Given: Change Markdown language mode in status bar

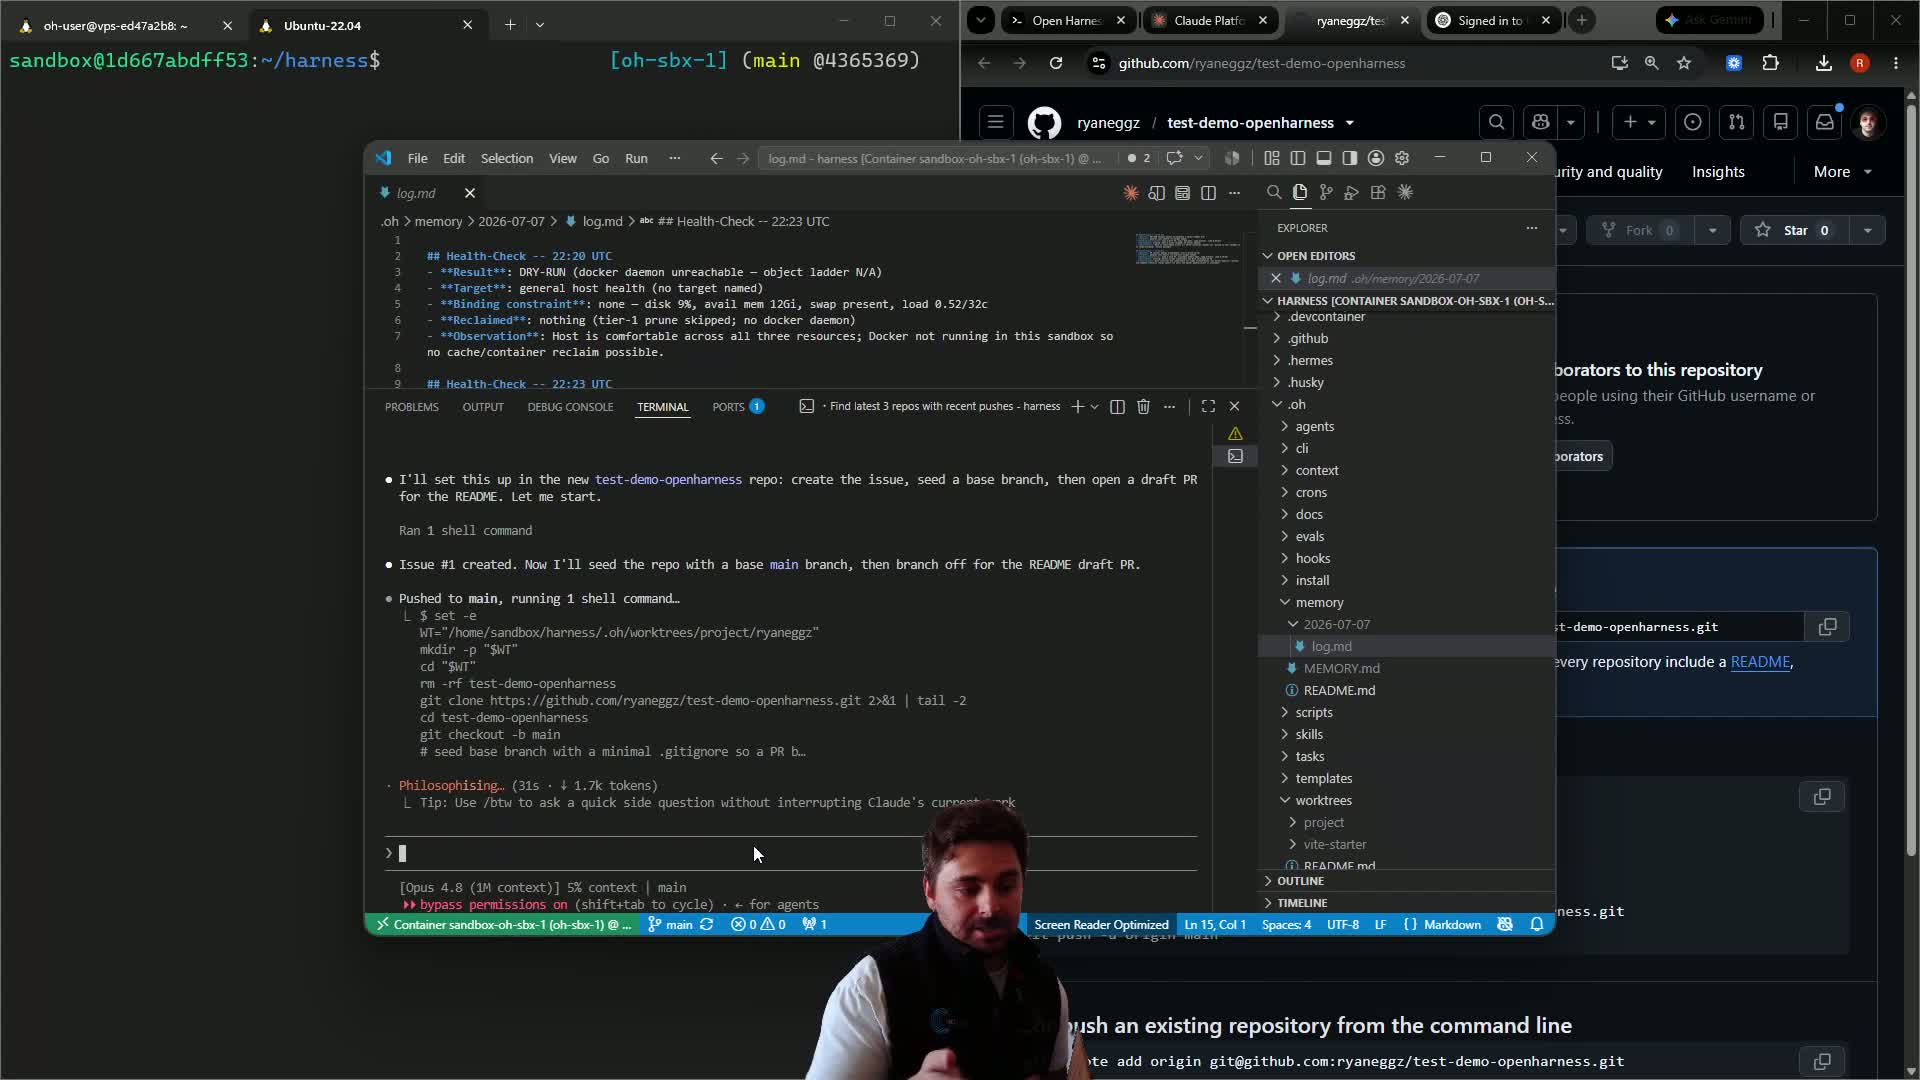Looking at the screenshot, I should click(x=1451, y=925).
